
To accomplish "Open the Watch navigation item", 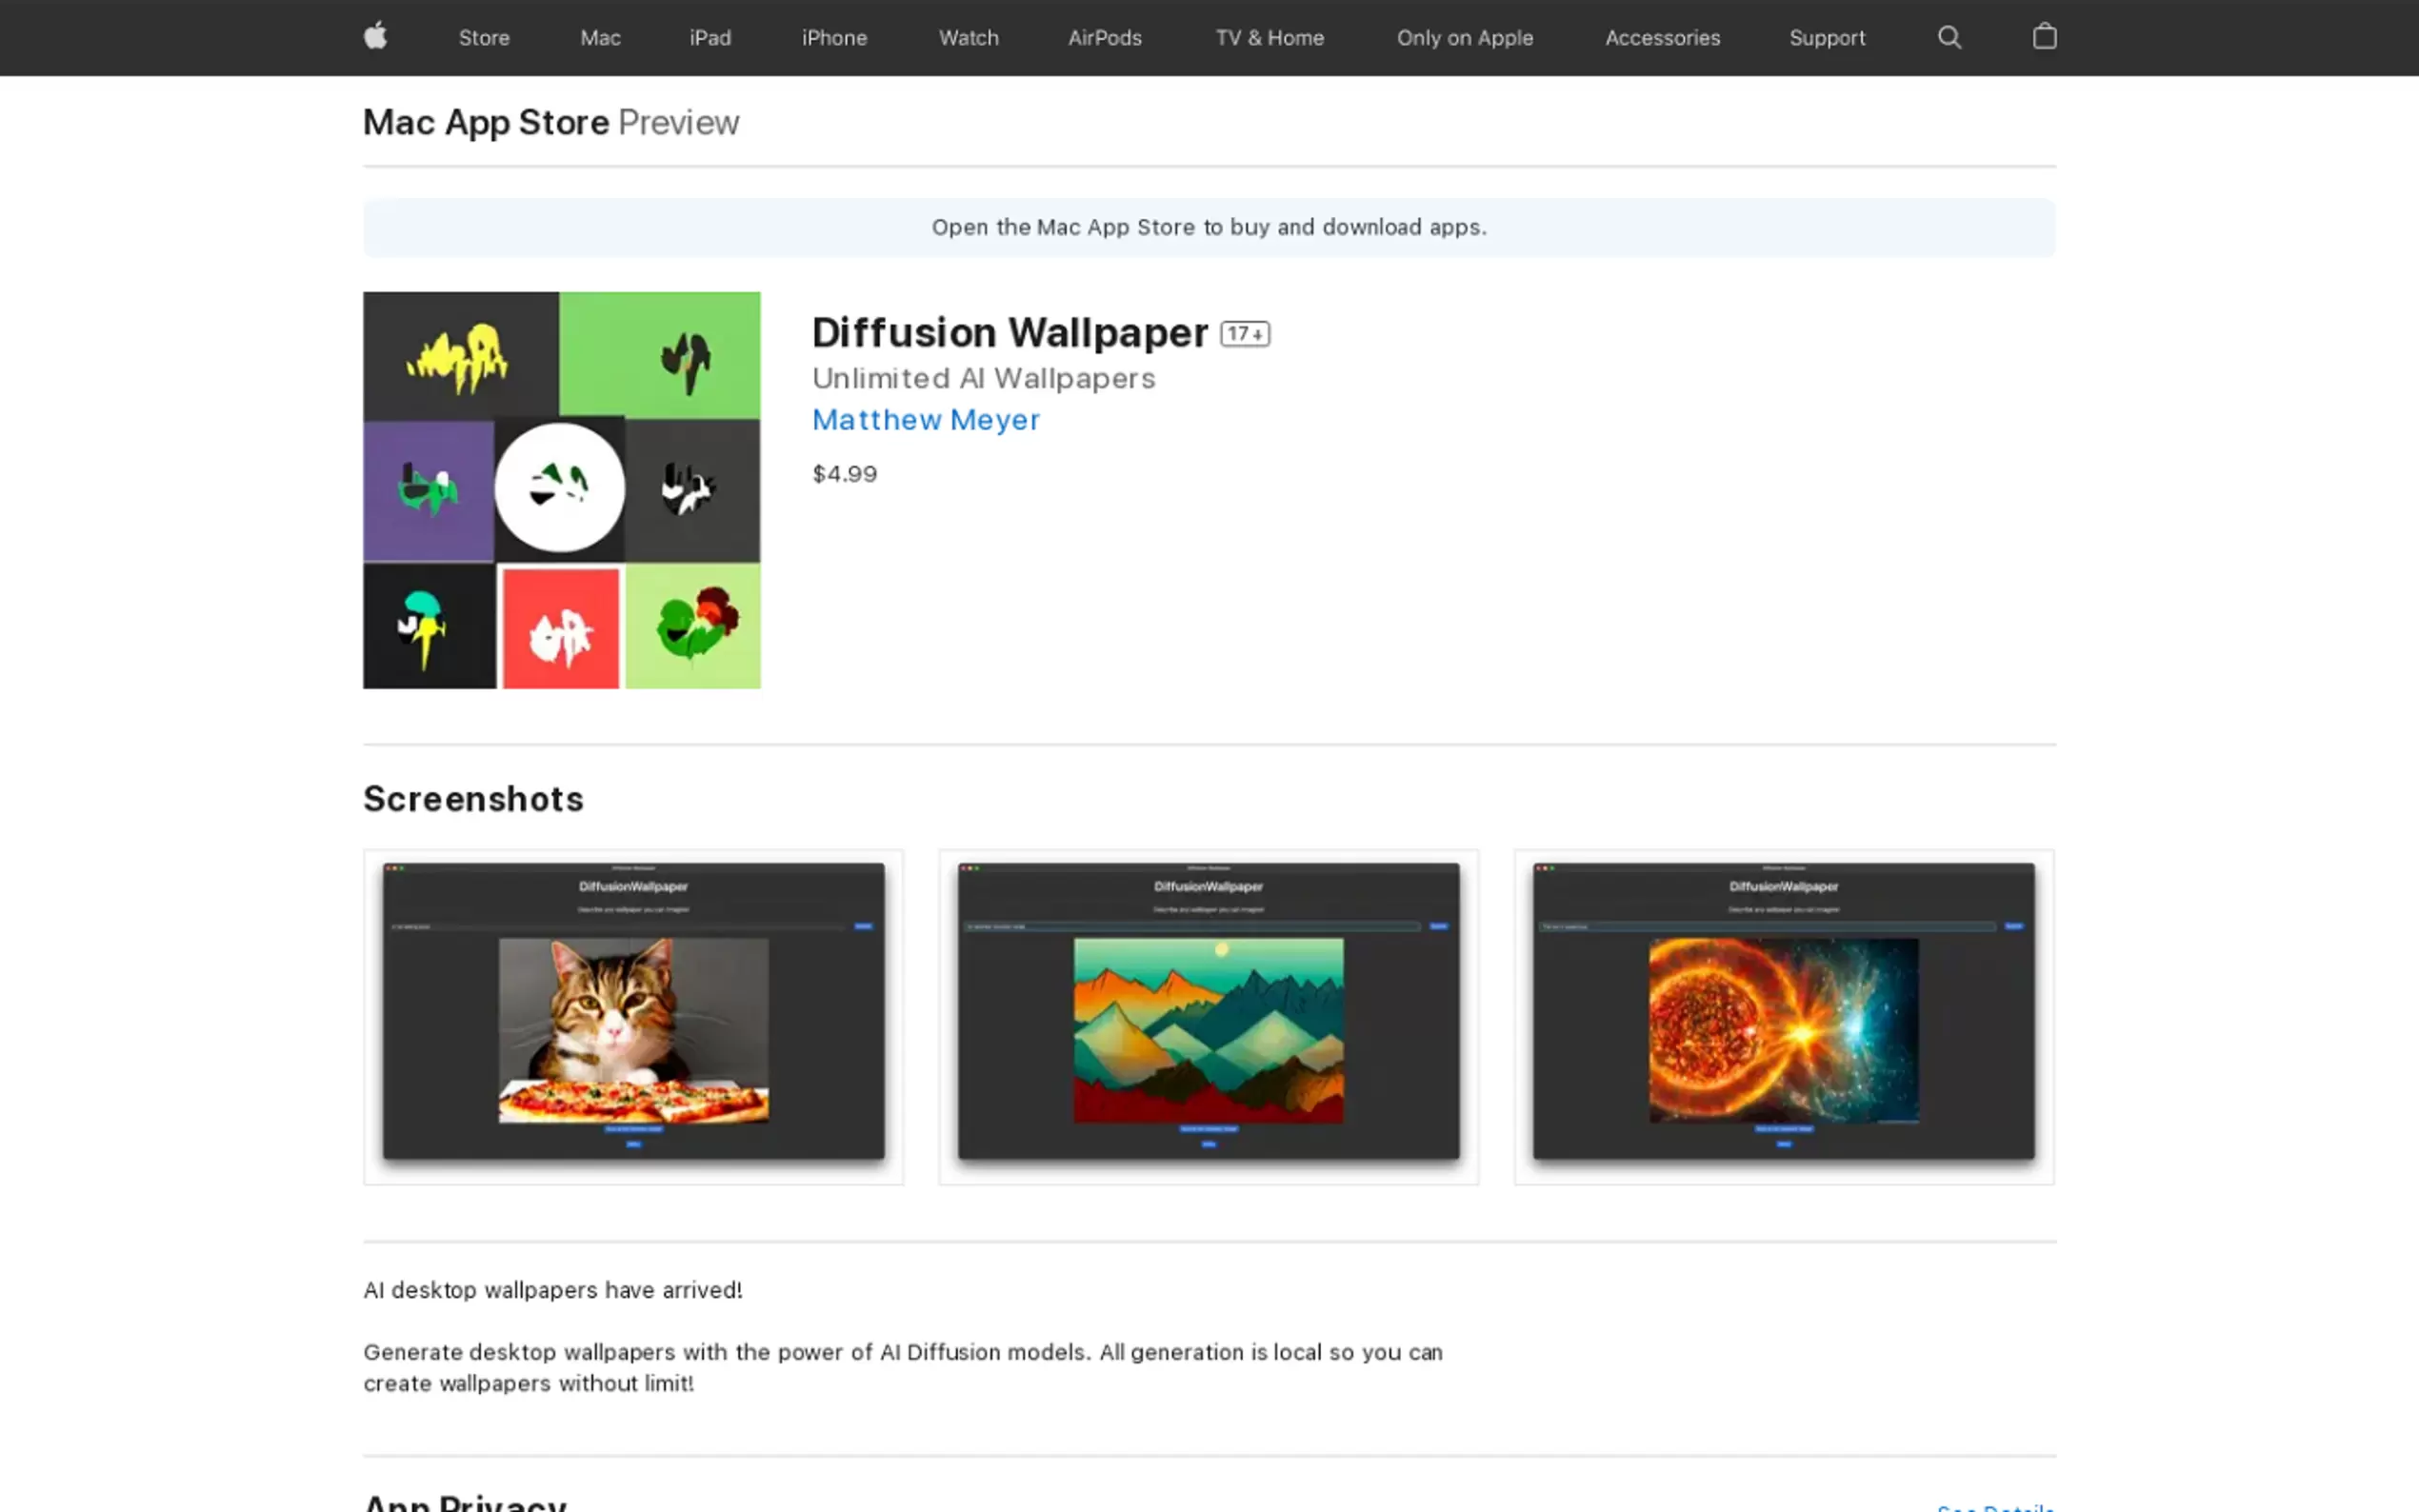I will 968,38.
